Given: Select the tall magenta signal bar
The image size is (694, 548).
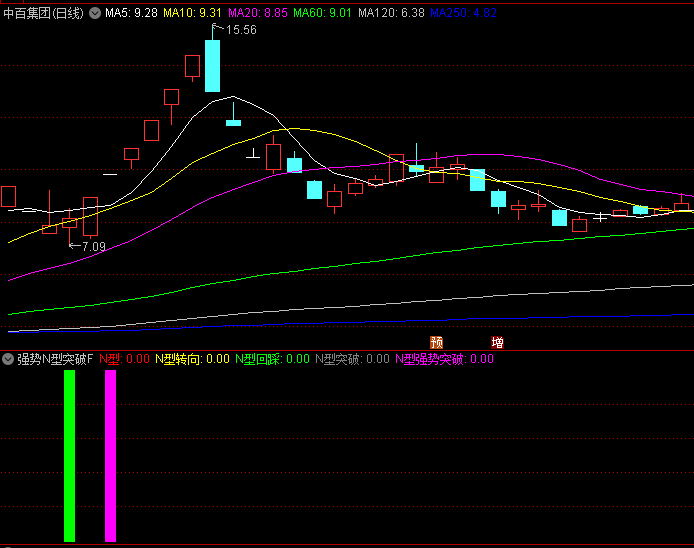Looking at the screenshot, I should tap(110, 455).
